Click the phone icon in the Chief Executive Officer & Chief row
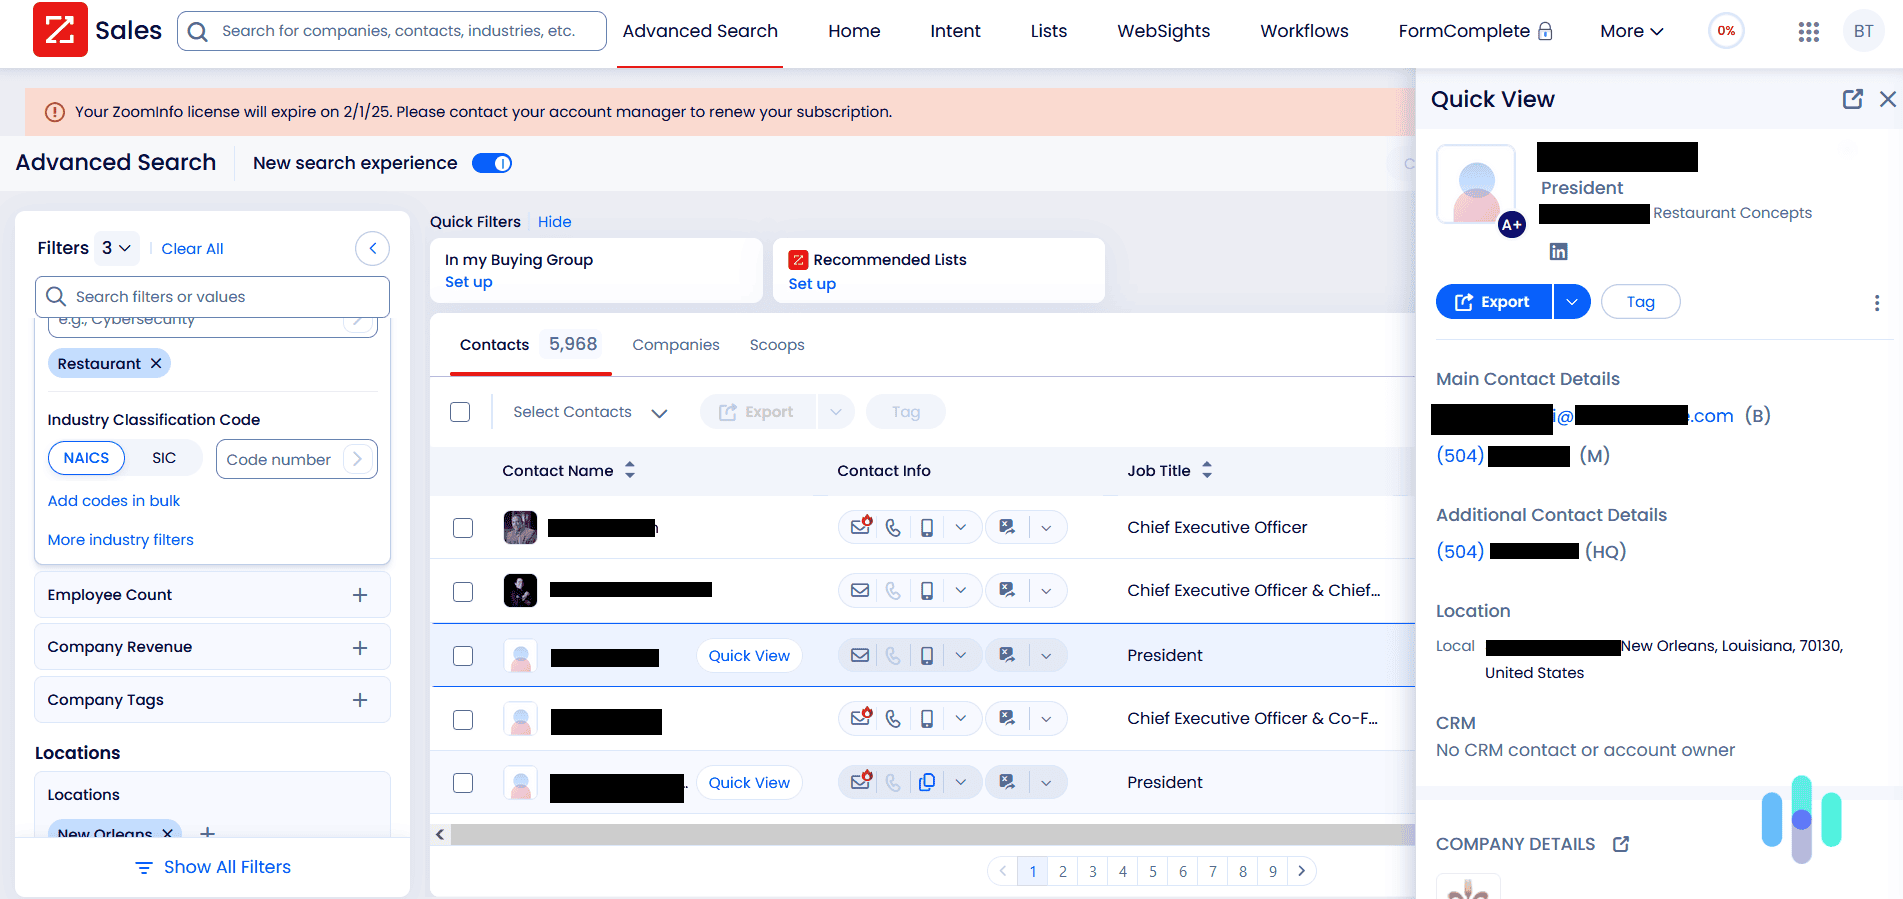The width and height of the screenshot is (1903, 899). pos(893,590)
